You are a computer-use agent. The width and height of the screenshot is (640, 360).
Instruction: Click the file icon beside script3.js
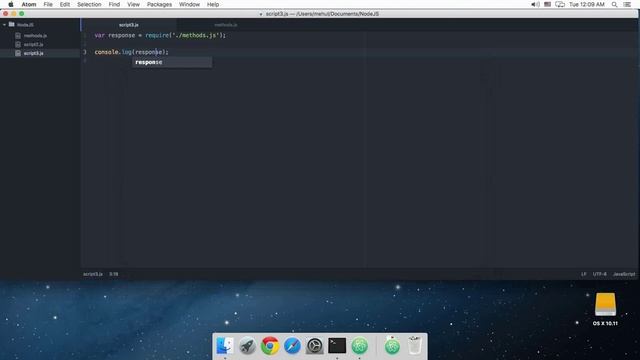(18, 53)
